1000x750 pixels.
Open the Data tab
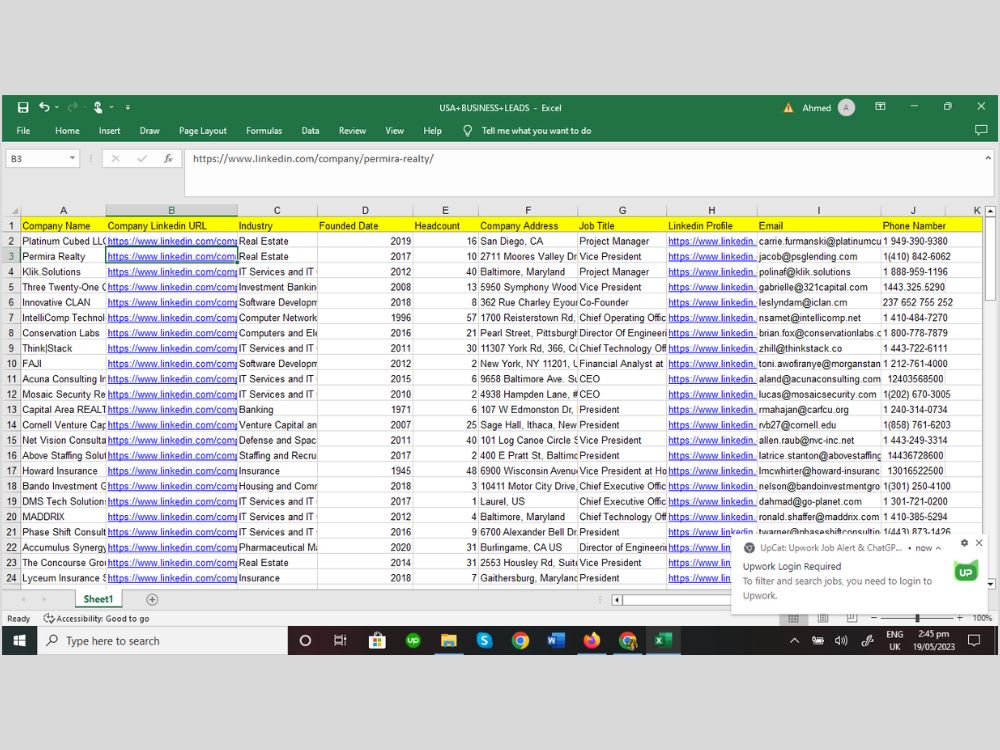(310, 131)
